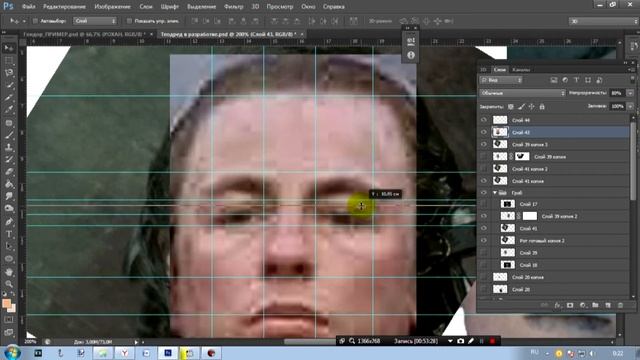The width and height of the screenshot is (640, 360).
Task: Toggle Quick Mask mode icon
Action: coord(9,320)
